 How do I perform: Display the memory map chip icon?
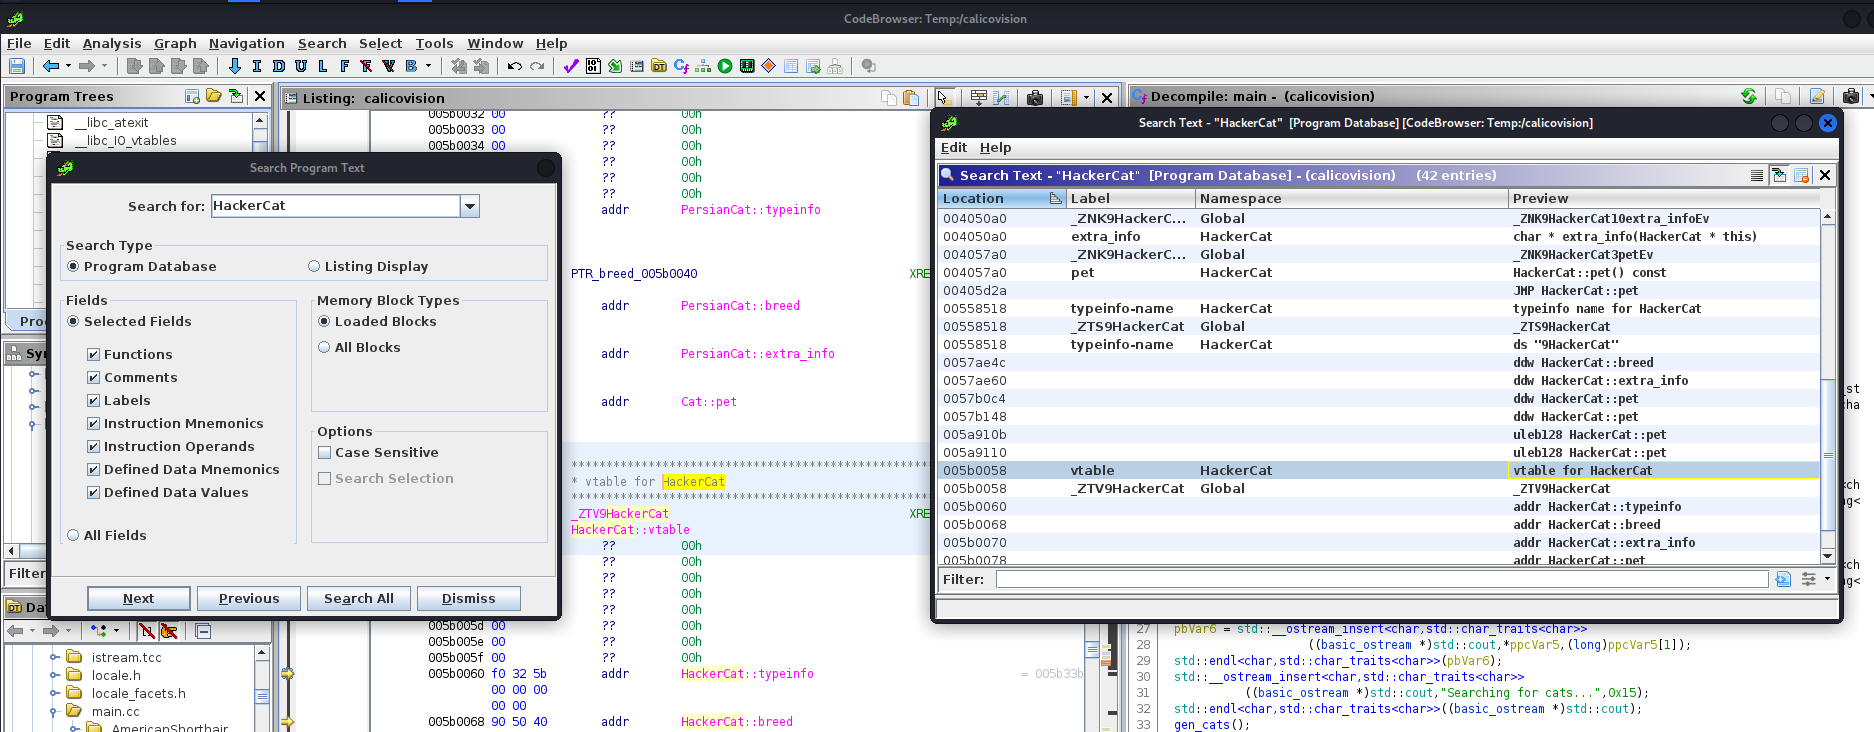click(747, 66)
